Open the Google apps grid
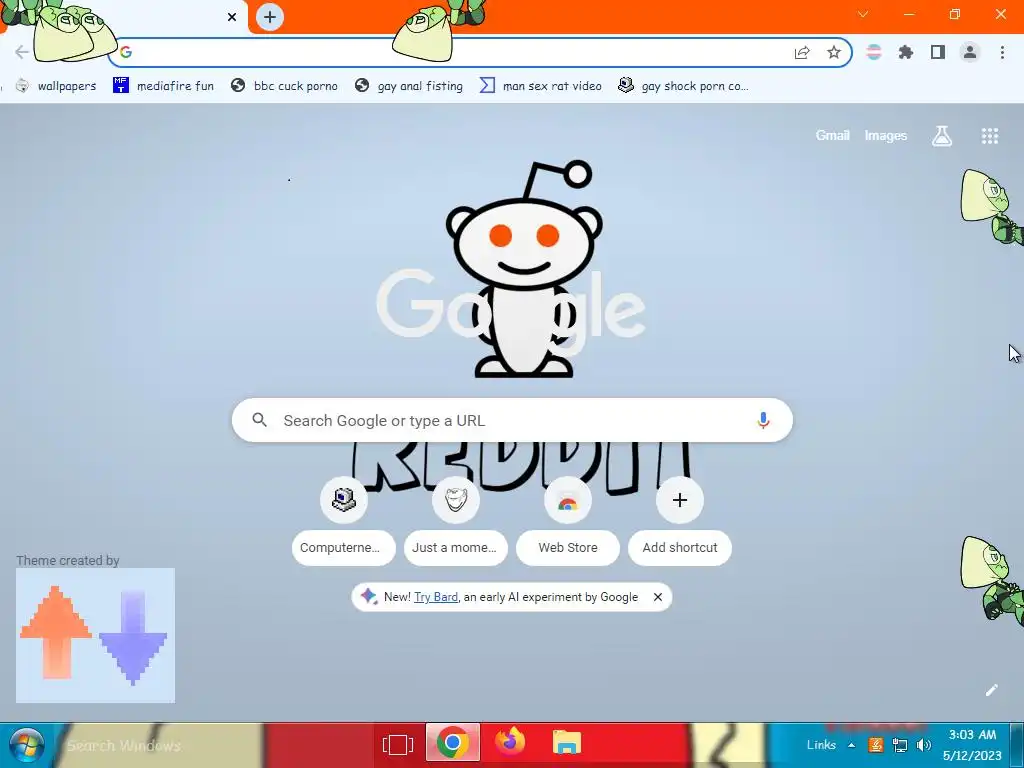The width and height of the screenshot is (1024, 768). [x=990, y=136]
